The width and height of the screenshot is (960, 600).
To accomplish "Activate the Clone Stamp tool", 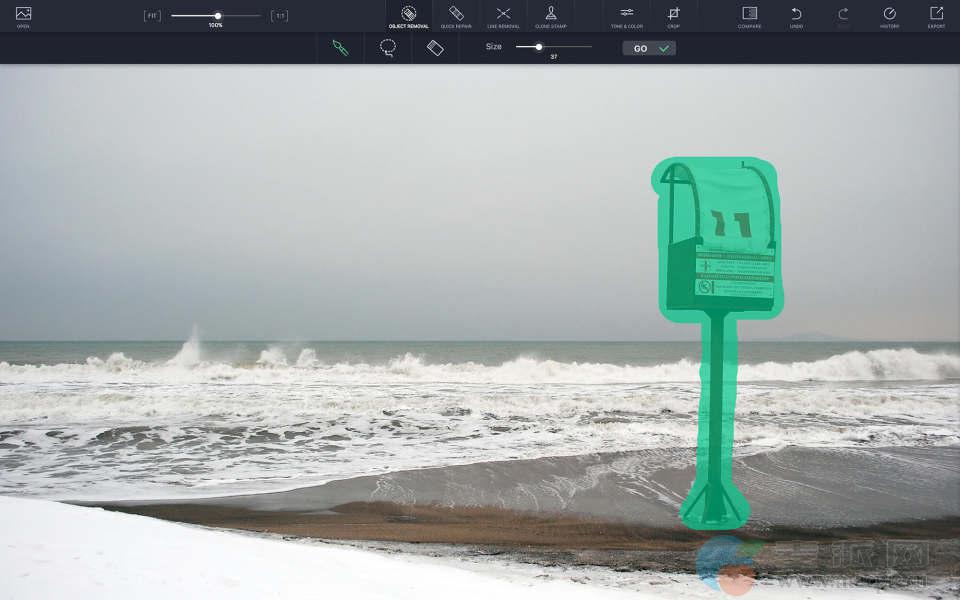I will pos(550,15).
